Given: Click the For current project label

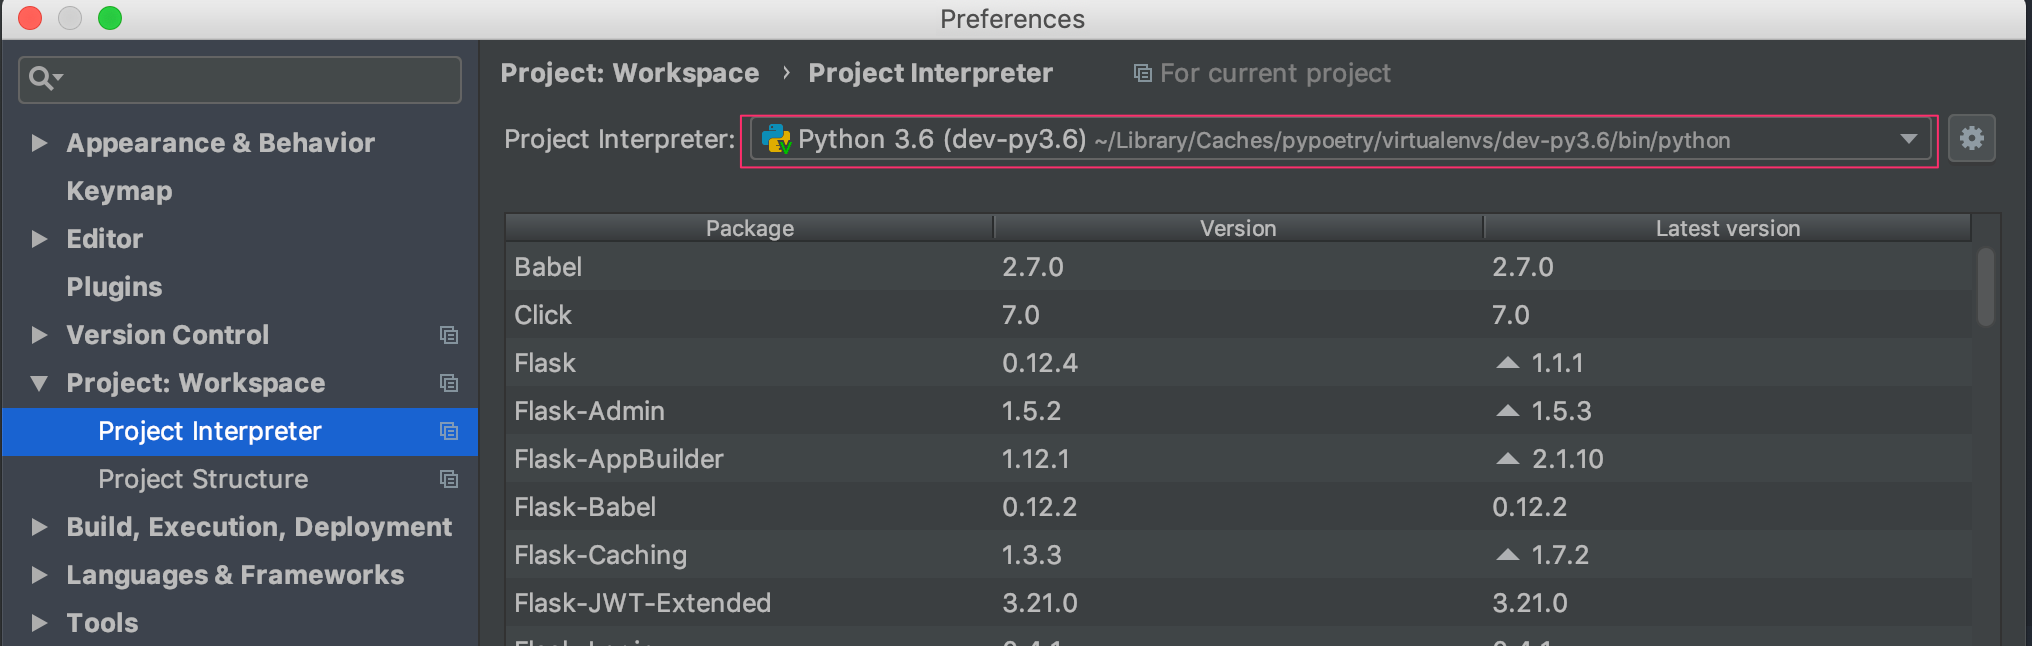Looking at the screenshot, I should 1275,73.
